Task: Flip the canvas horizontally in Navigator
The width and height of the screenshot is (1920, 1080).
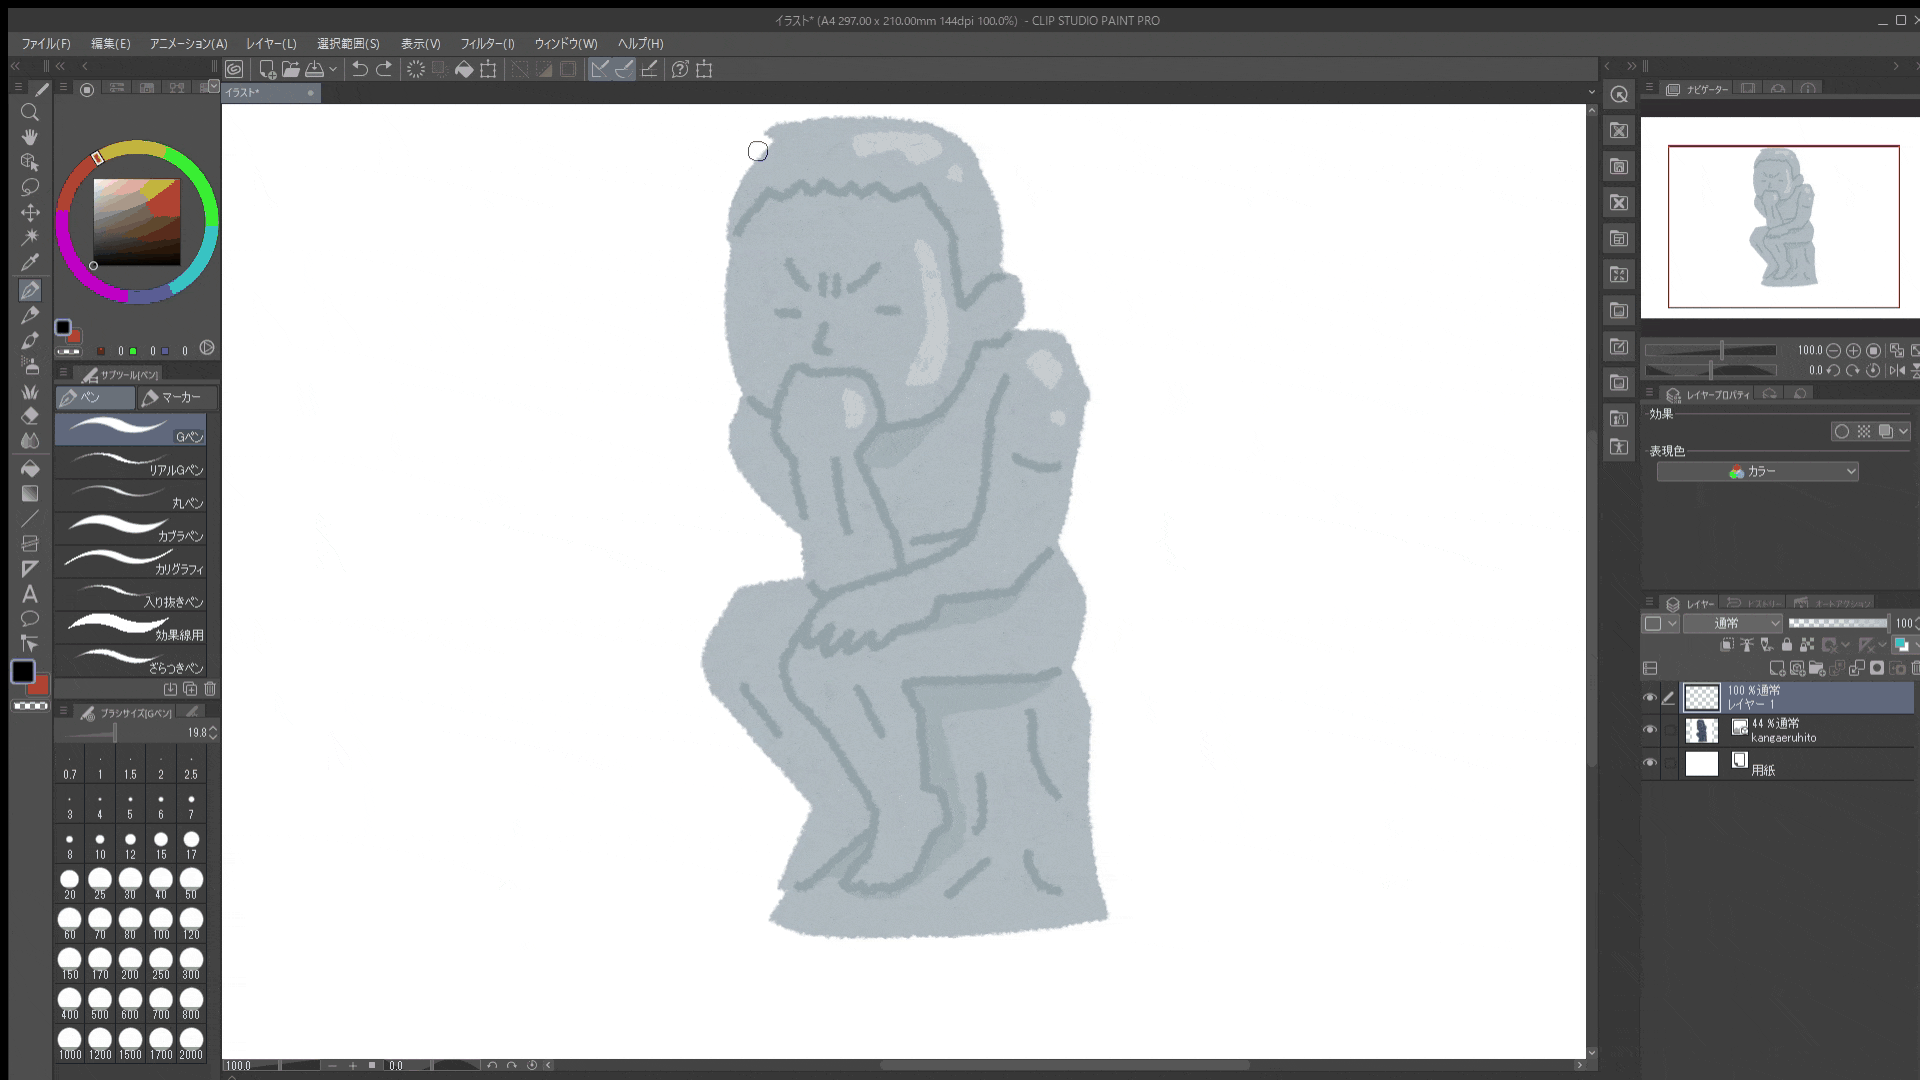Action: coord(1897,370)
